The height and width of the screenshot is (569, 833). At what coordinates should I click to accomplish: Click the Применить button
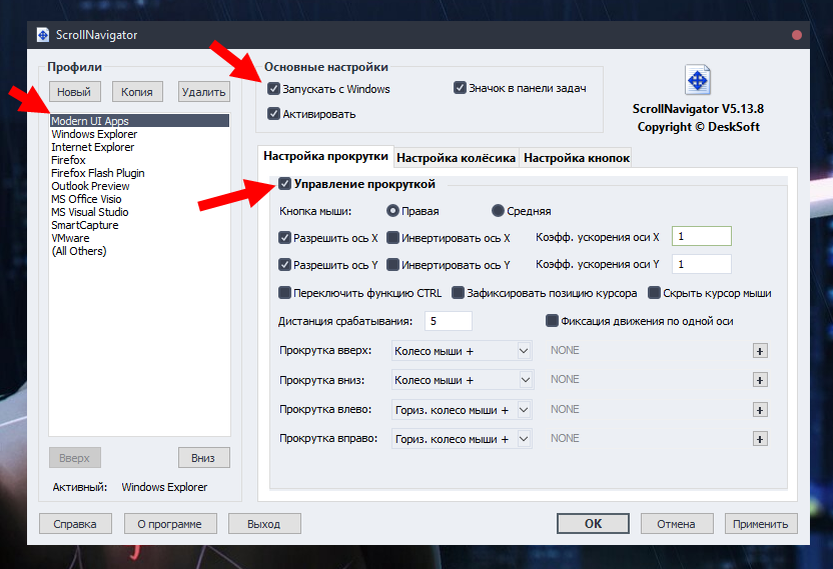point(761,524)
